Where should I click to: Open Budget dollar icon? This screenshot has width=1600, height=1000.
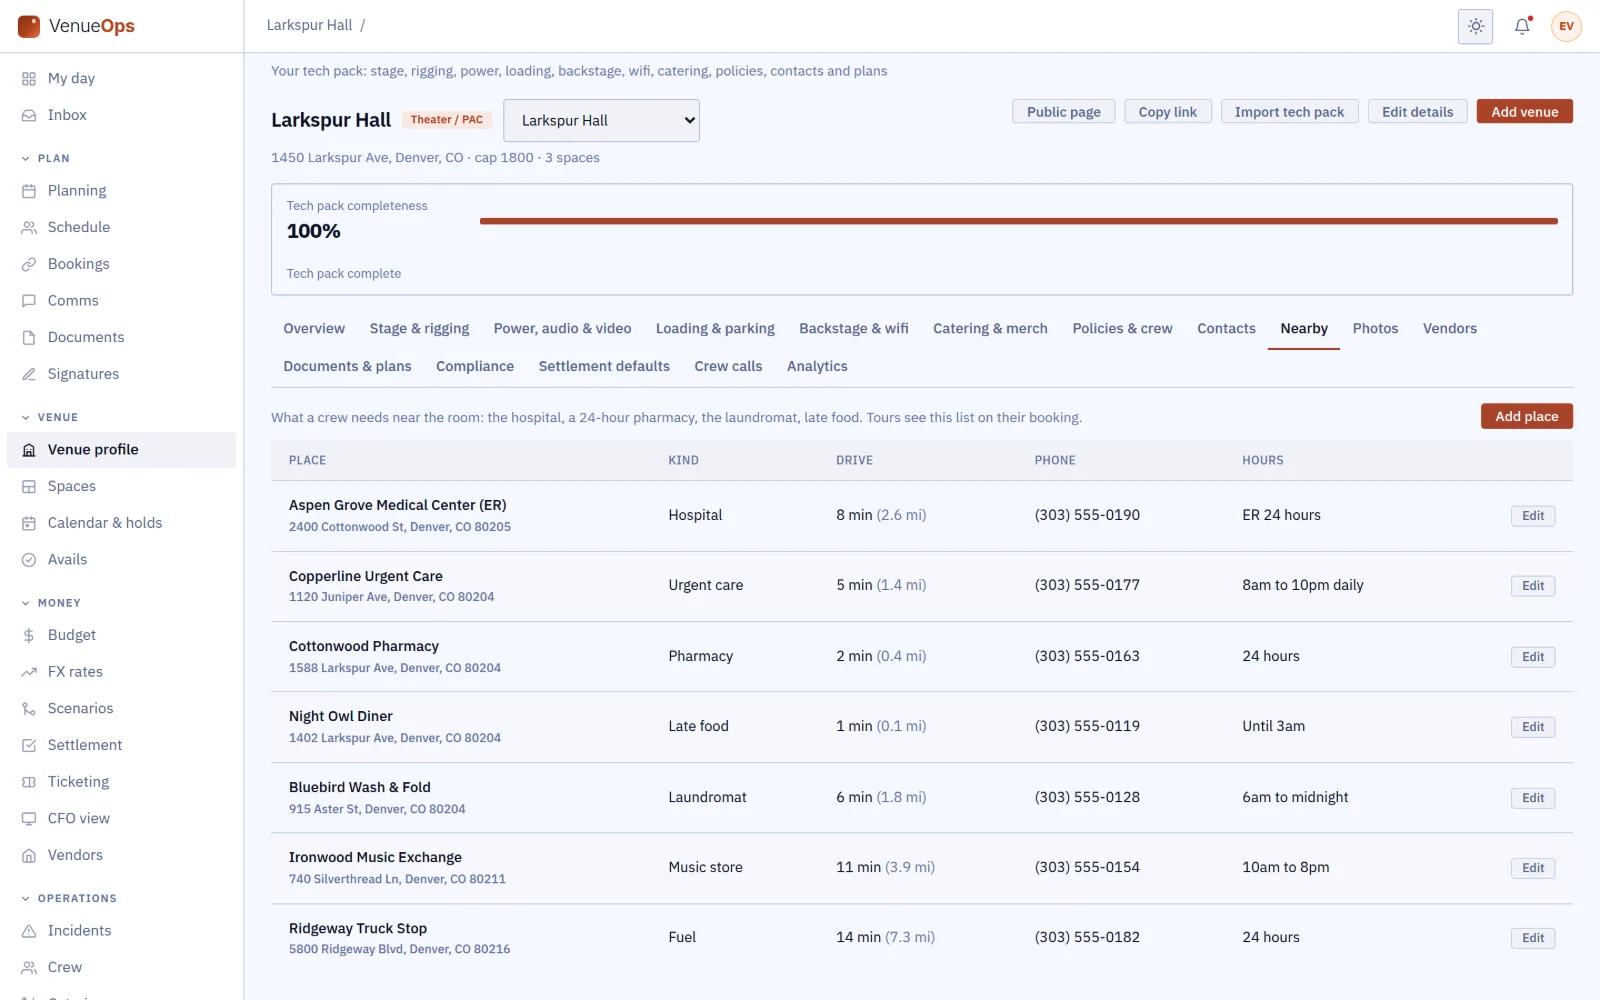[x=29, y=635]
